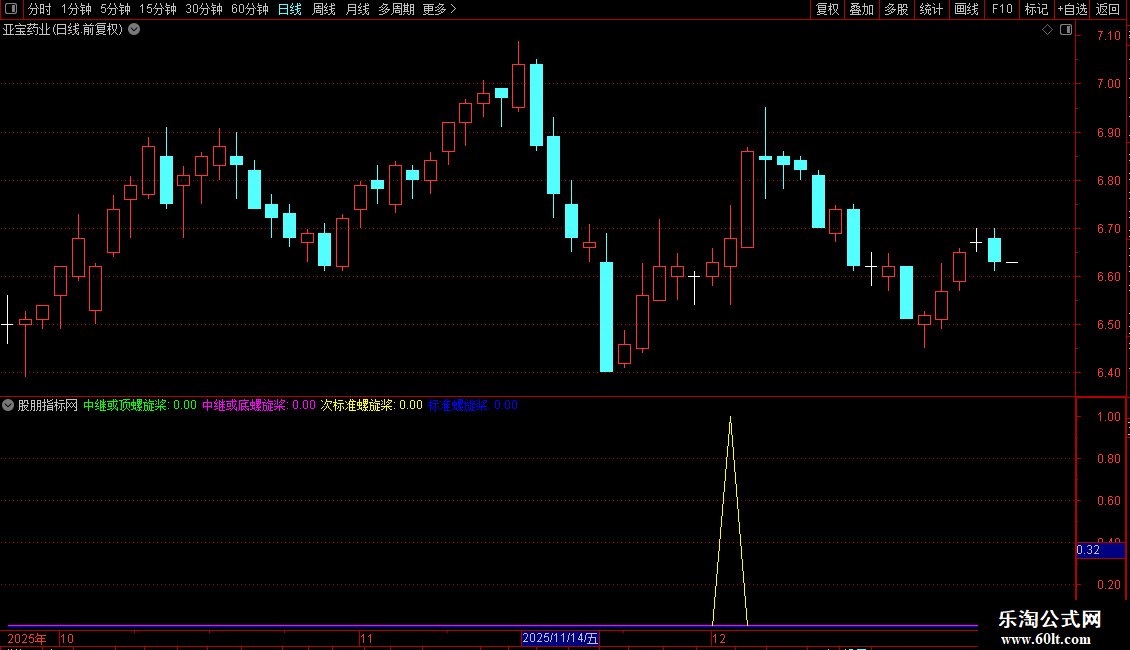Open the 股朋指标网 indicator dropdown arrow
Screen dimensions: 1130x650
8,405
